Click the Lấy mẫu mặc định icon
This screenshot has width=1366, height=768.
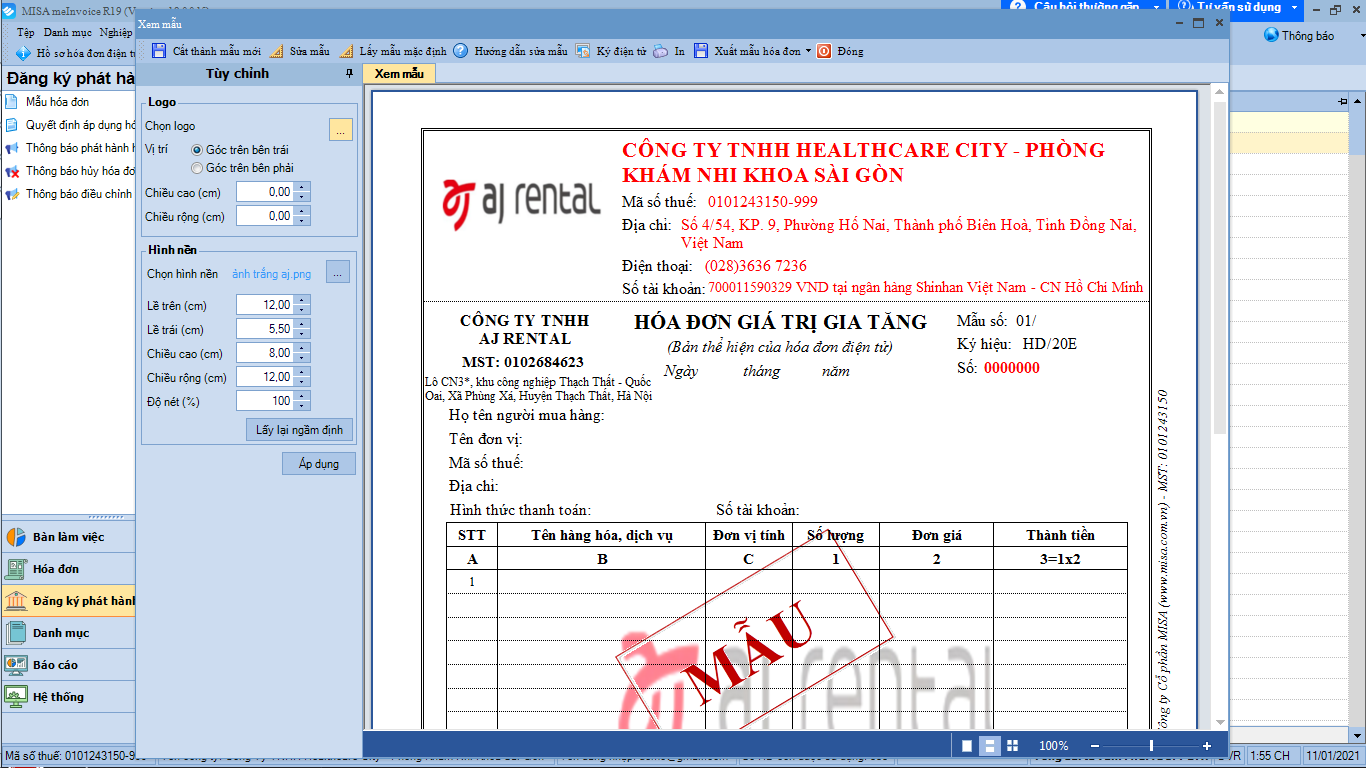click(x=346, y=51)
